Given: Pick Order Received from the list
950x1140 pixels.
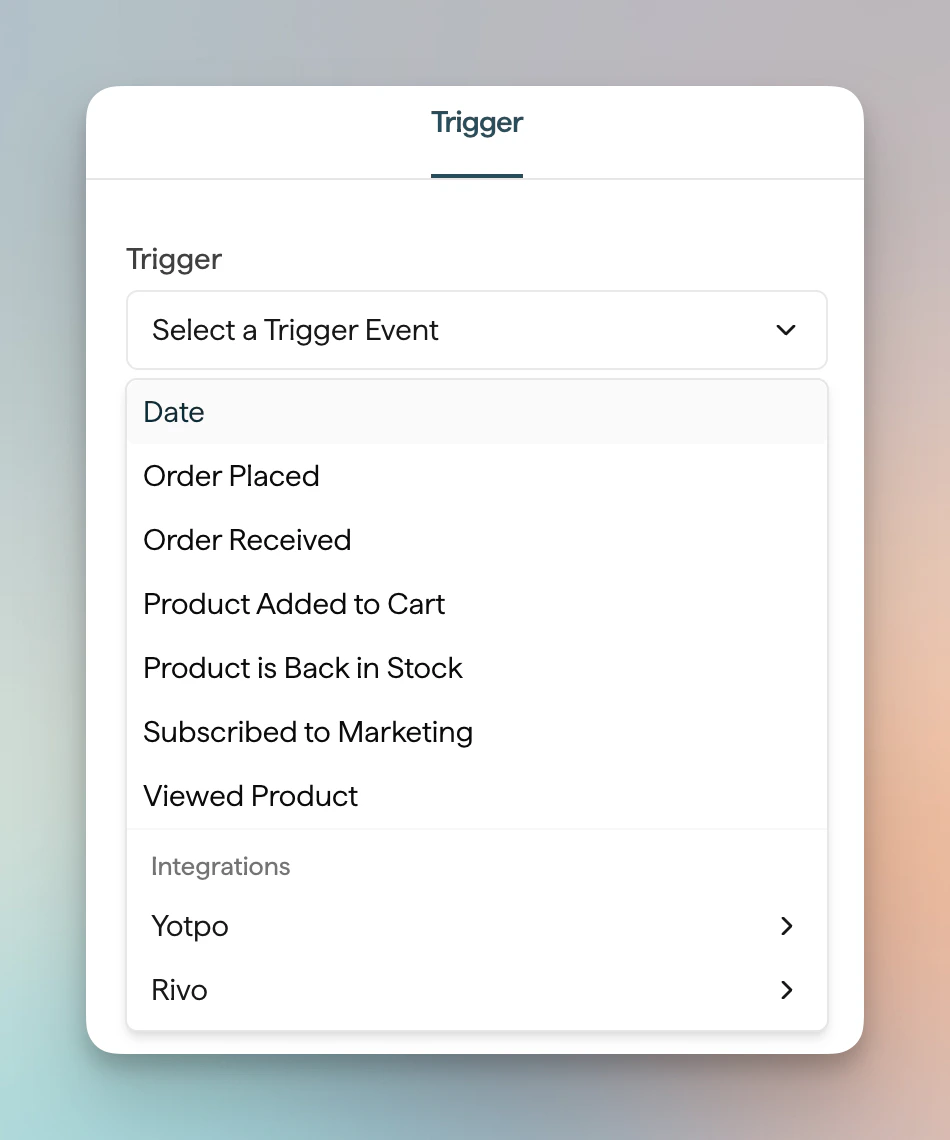Looking at the screenshot, I should coord(247,540).
